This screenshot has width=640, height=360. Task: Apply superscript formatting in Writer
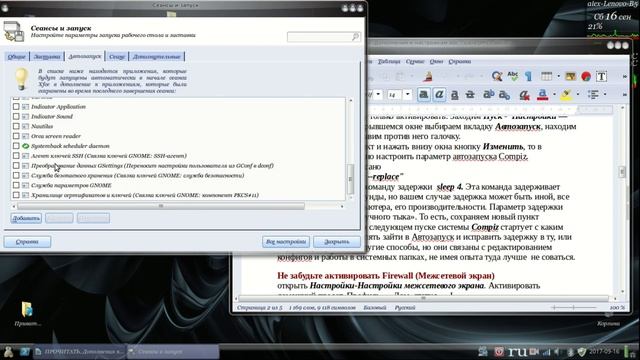click(488, 95)
